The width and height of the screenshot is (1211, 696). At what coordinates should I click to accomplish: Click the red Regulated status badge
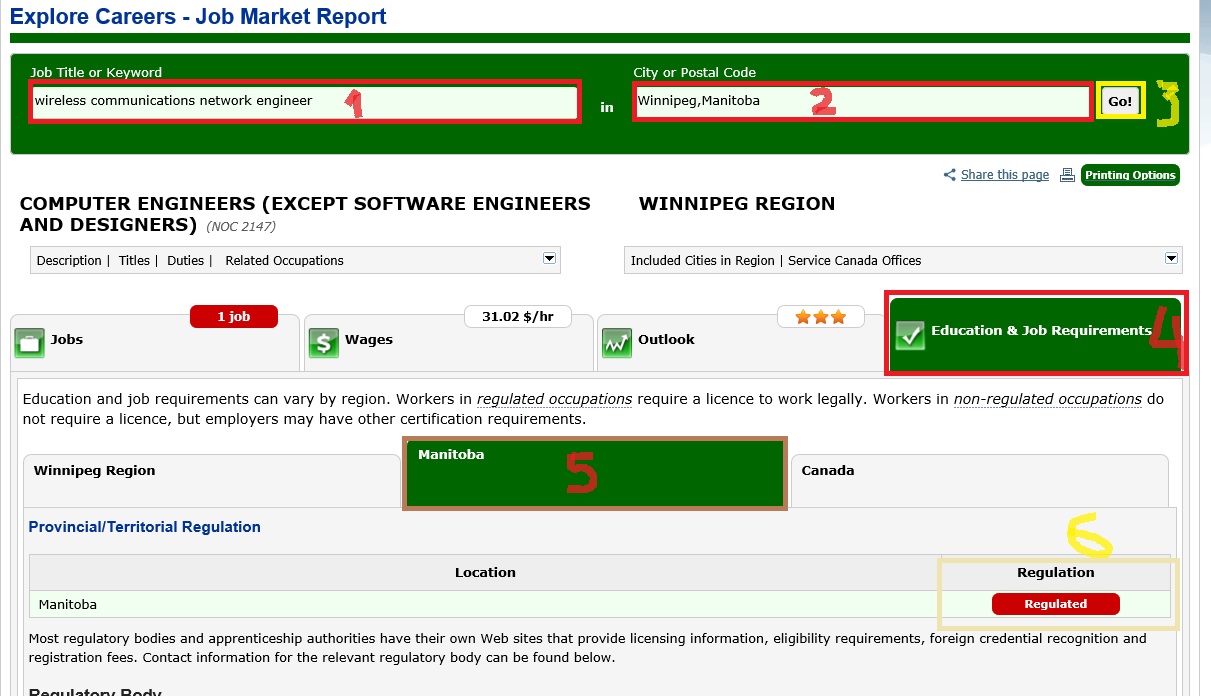pyautogui.click(x=1055, y=604)
